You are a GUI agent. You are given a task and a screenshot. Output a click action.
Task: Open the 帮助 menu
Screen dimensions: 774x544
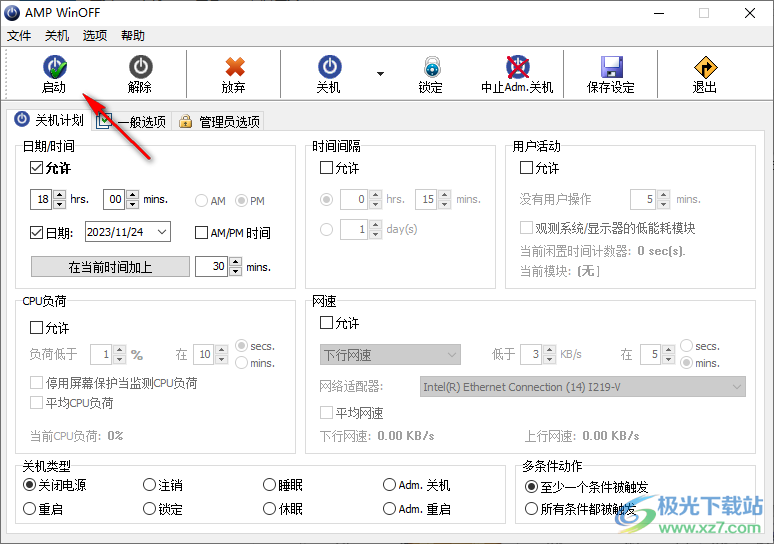[x=133, y=36]
